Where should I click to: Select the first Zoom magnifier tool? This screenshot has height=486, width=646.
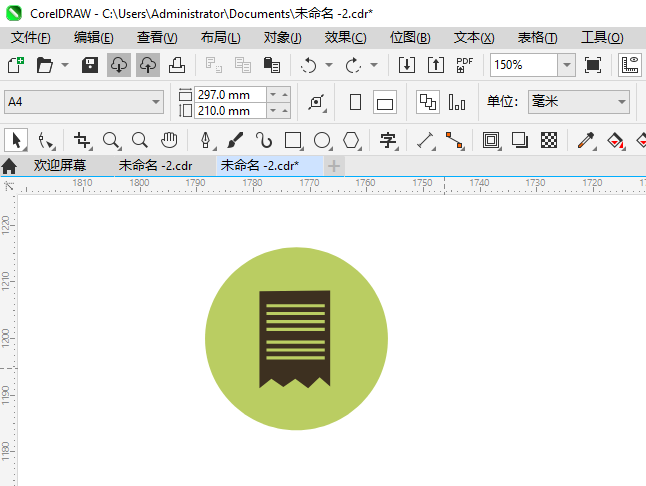tap(111, 140)
